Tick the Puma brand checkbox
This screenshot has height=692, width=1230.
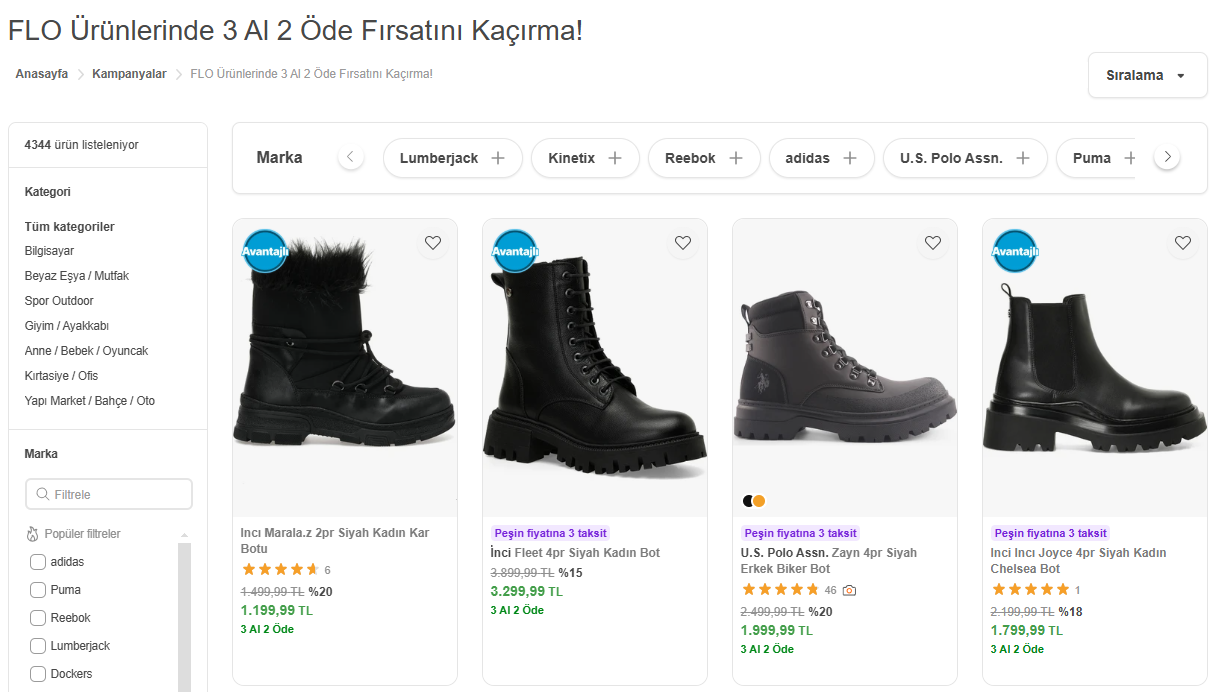pos(38,590)
